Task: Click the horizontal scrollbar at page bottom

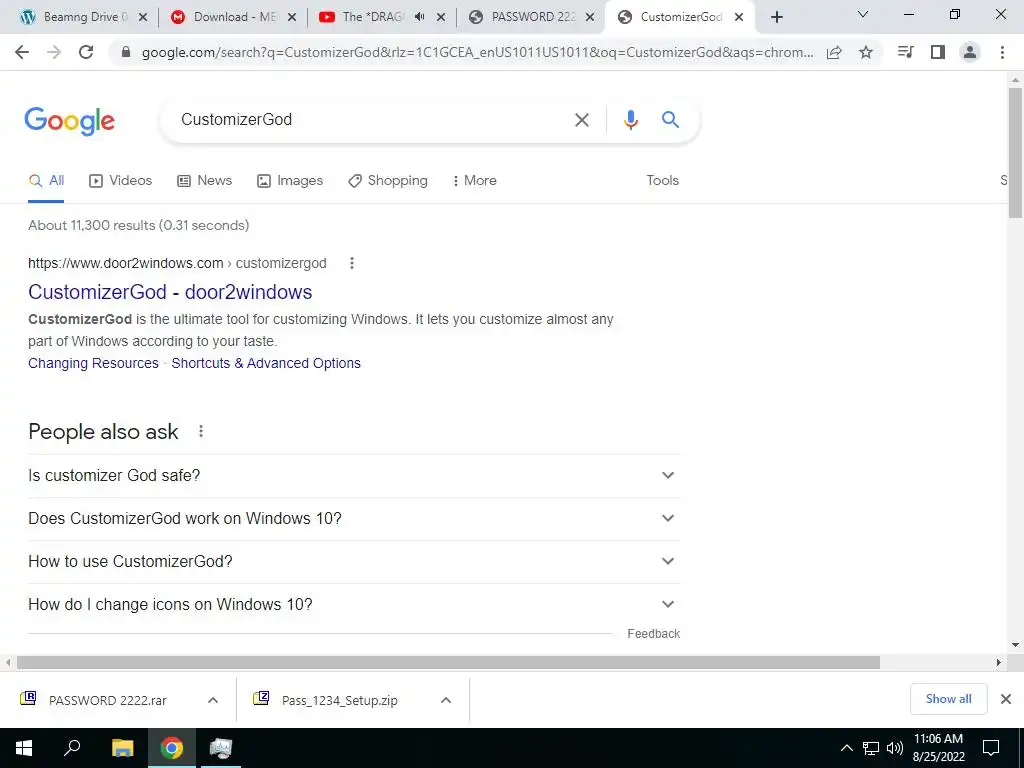Action: pyautogui.click(x=448, y=663)
